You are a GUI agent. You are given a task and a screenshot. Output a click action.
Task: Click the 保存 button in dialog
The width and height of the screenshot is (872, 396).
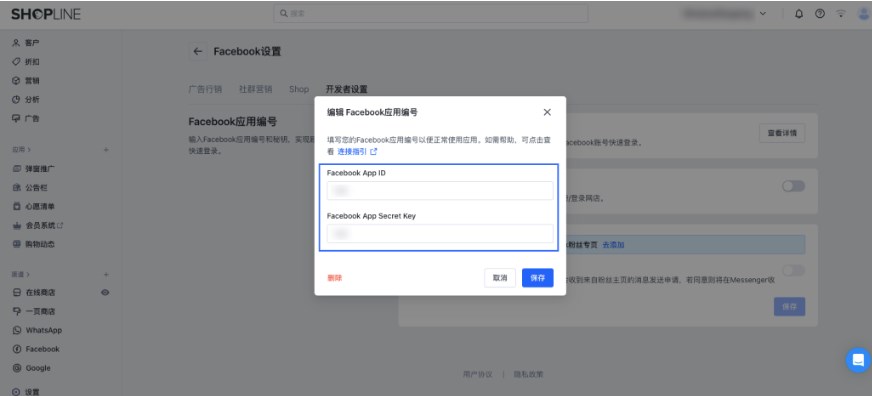pos(537,278)
